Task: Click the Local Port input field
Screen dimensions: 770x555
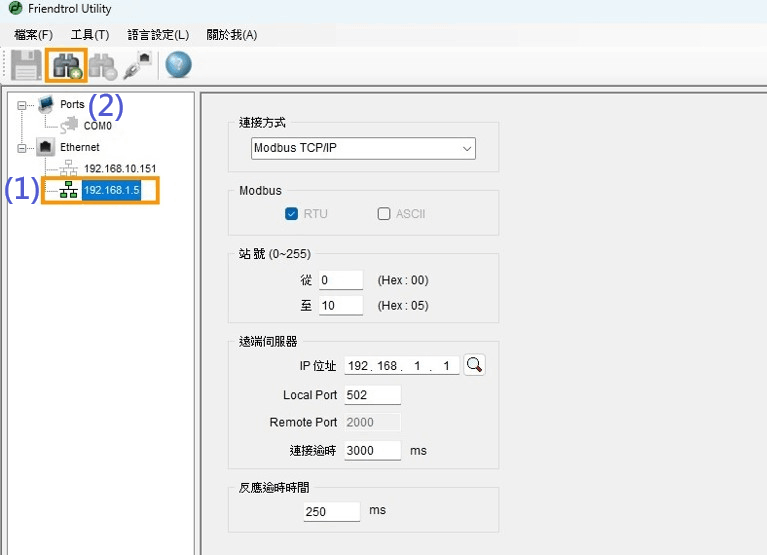Action: pos(372,395)
